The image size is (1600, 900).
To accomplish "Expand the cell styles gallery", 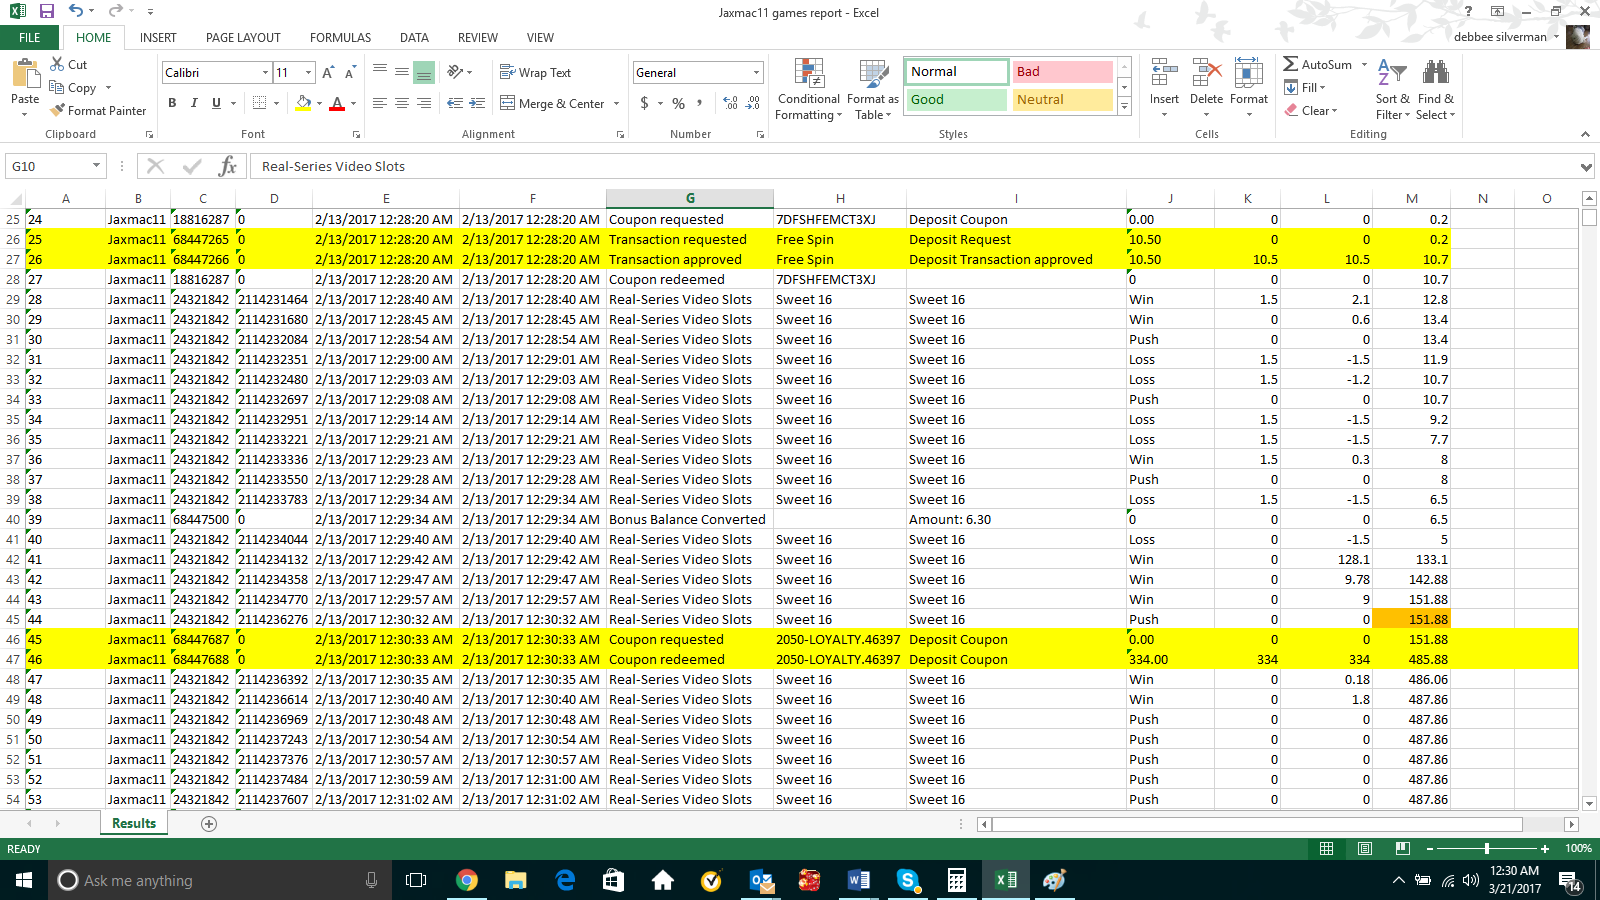I will tap(1124, 106).
